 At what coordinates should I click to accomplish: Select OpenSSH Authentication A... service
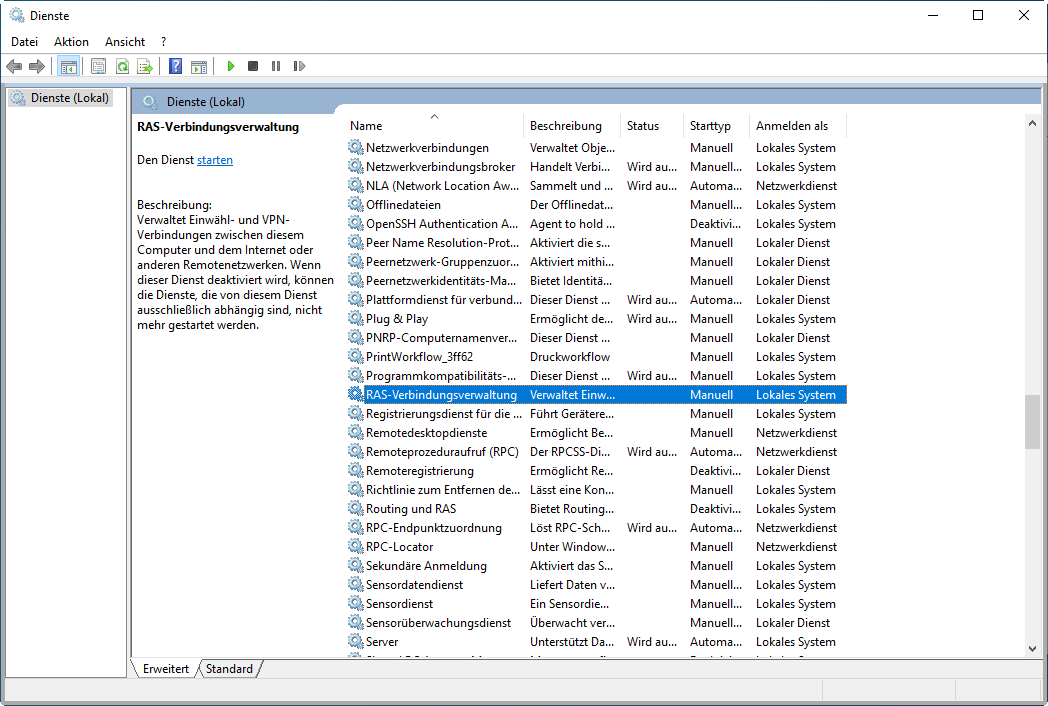[x=442, y=224]
